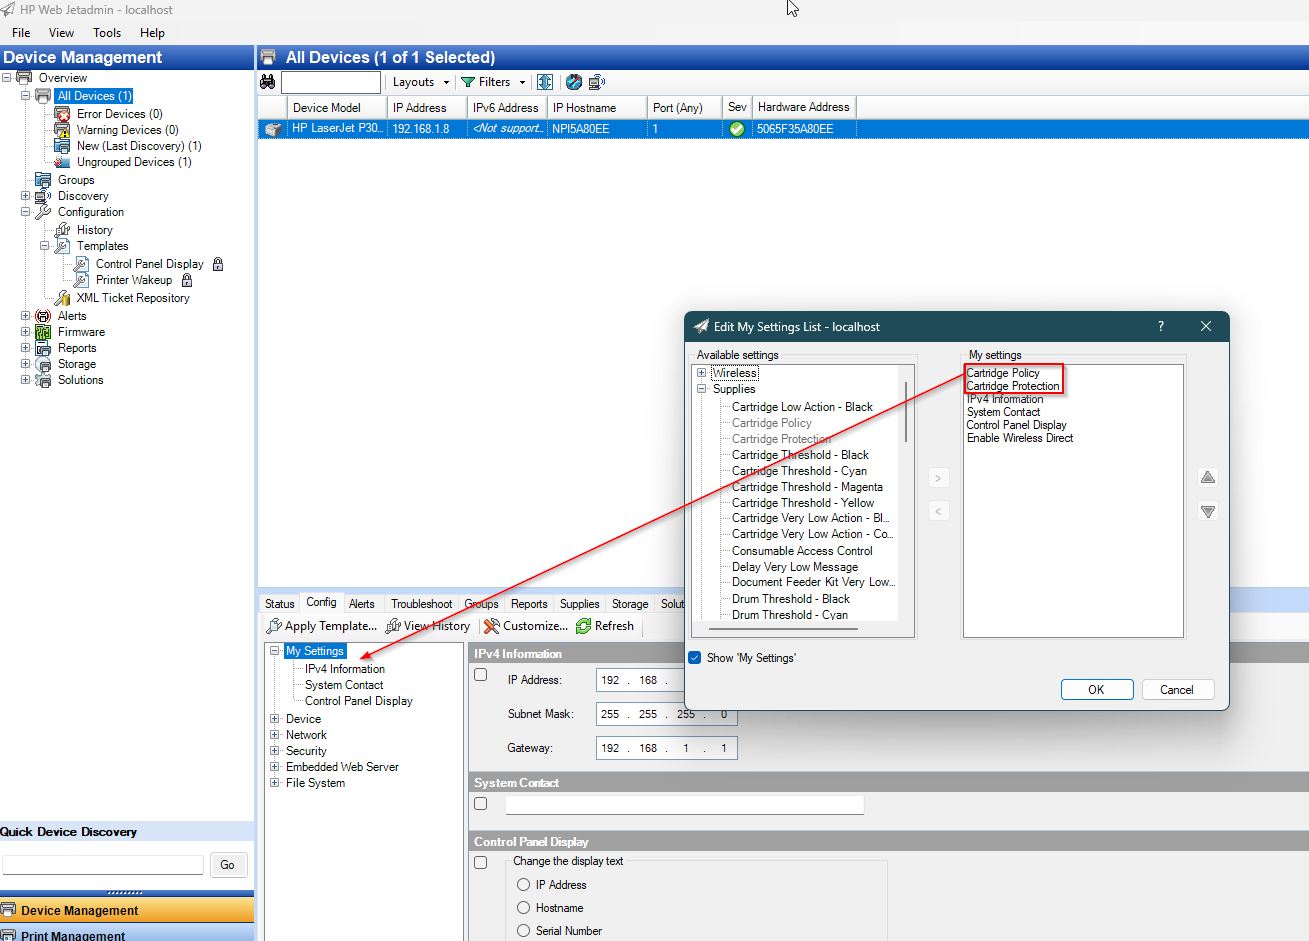The width and height of the screenshot is (1309, 941).
Task: Click the Alerts icon in navigation tree
Action: click(x=43, y=316)
